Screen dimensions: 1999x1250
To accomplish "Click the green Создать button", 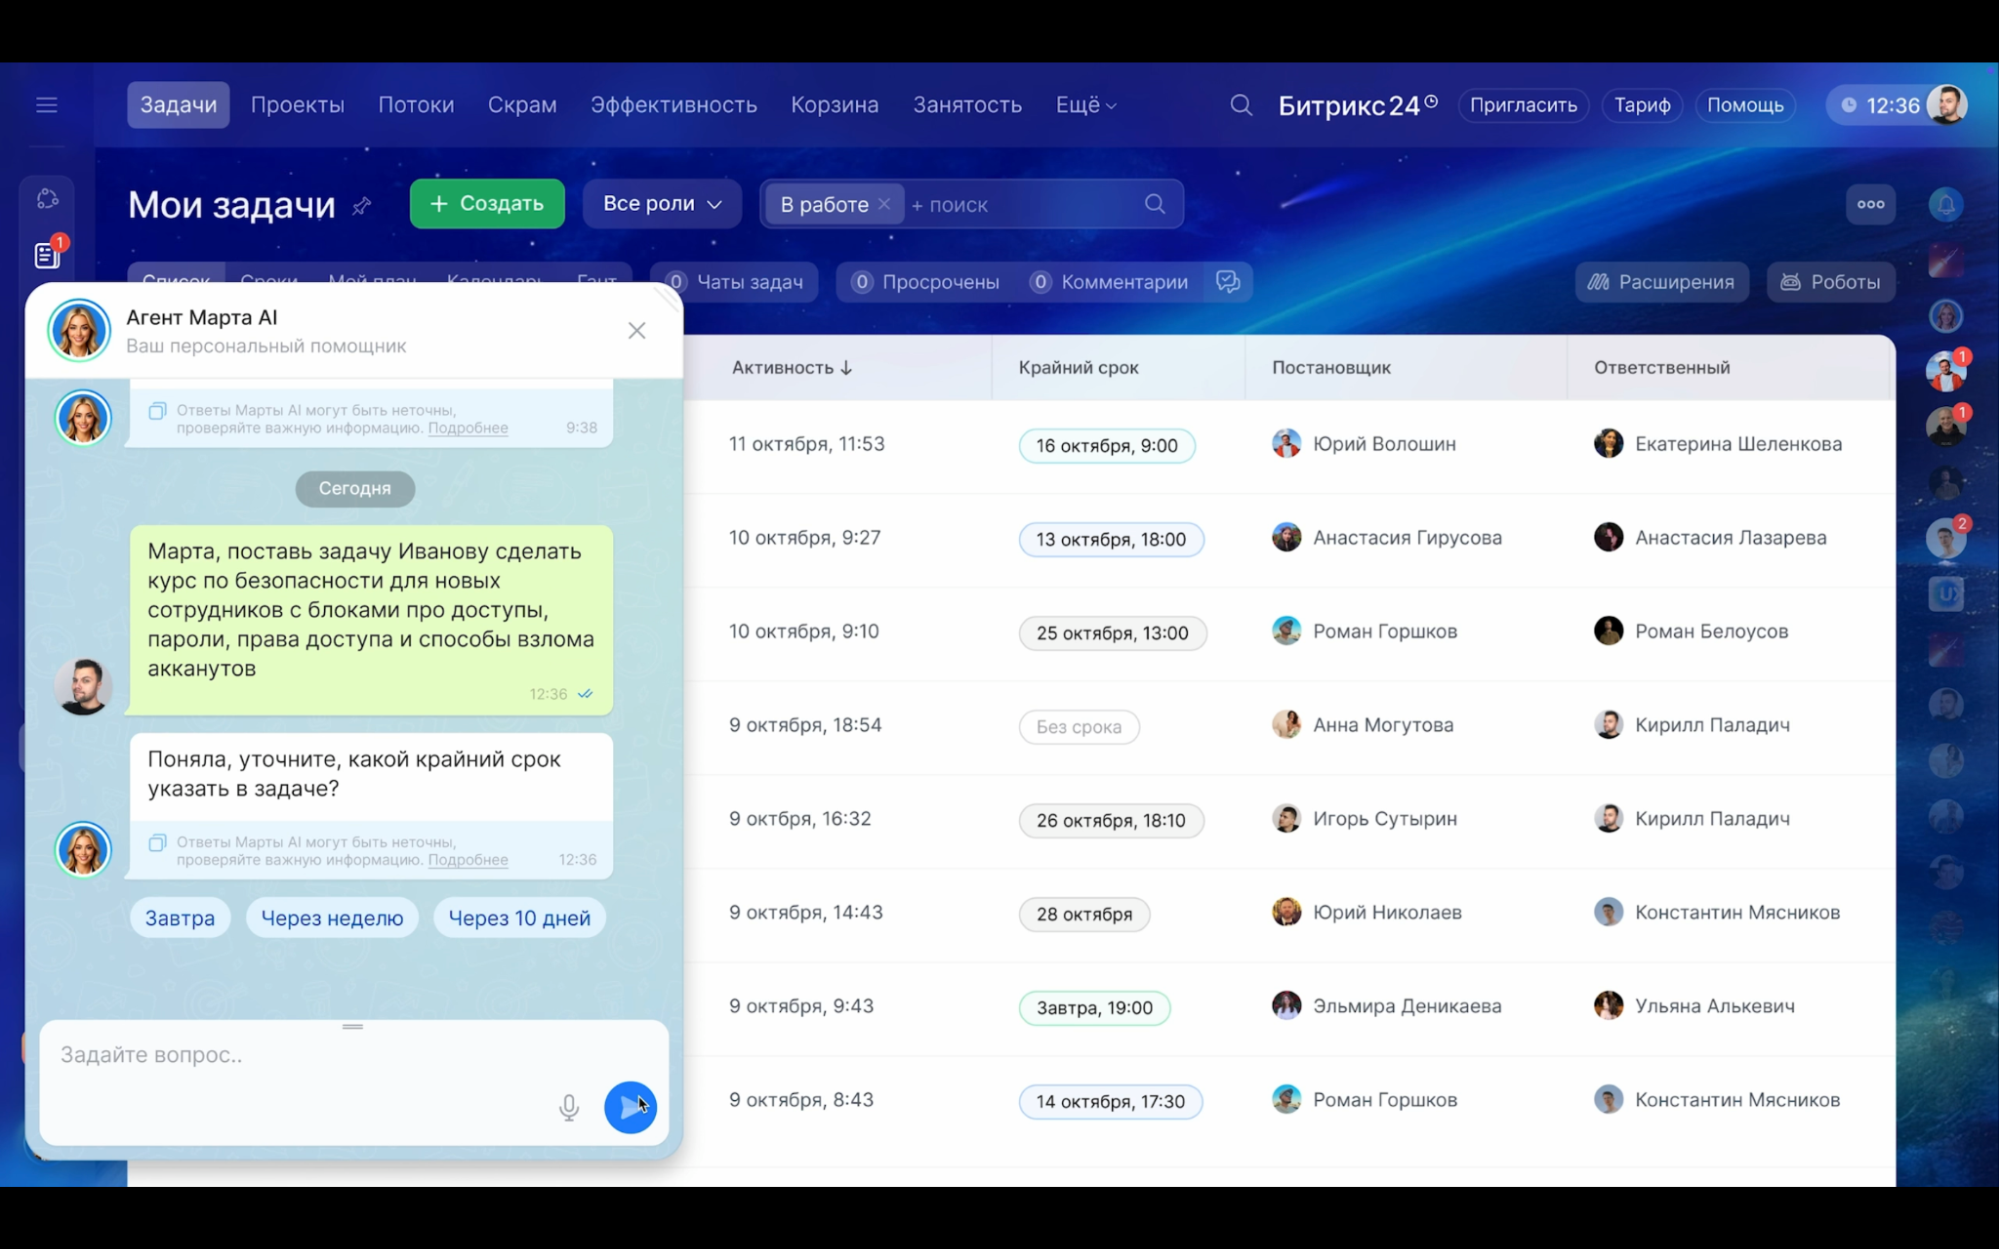I will tap(487, 204).
